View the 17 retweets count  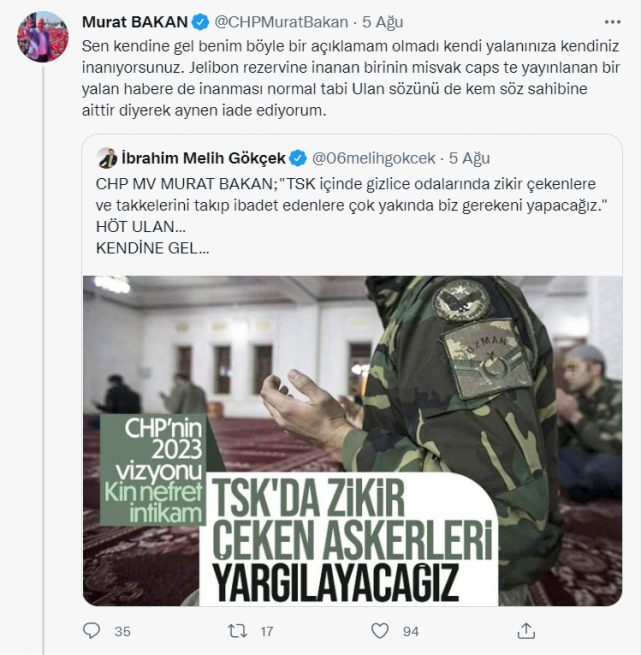coord(267,631)
